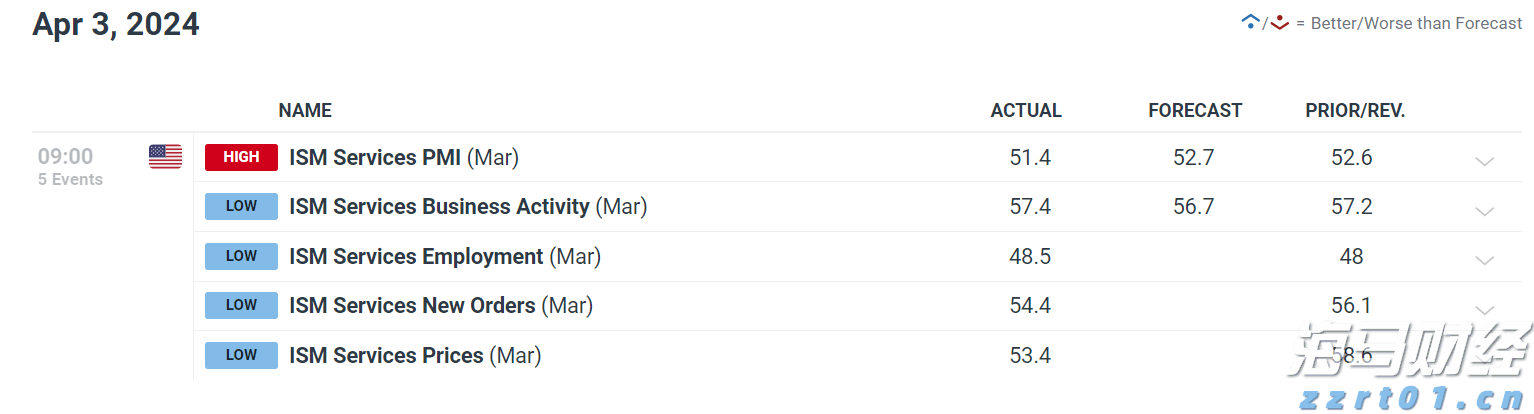Viewport: 1534px width, 414px height.
Task: Click the ACTUAL column header
Action: click(x=1026, y=111)
